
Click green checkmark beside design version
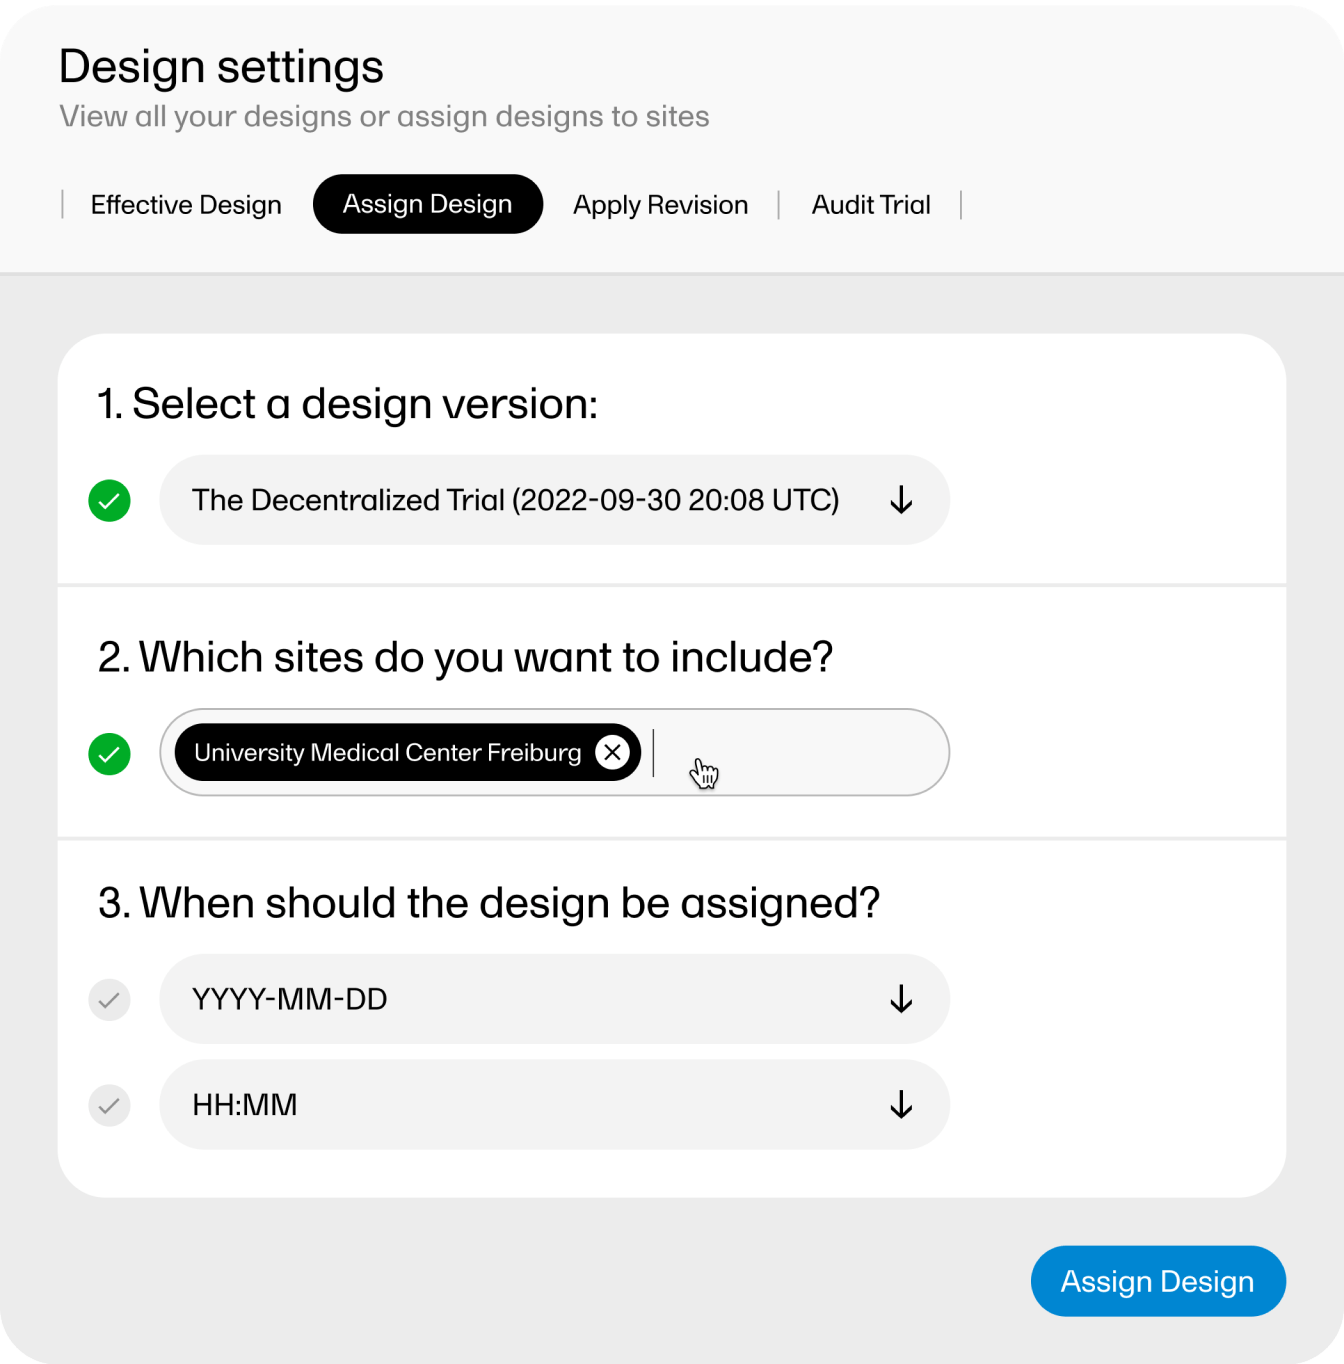click(110, 500)
